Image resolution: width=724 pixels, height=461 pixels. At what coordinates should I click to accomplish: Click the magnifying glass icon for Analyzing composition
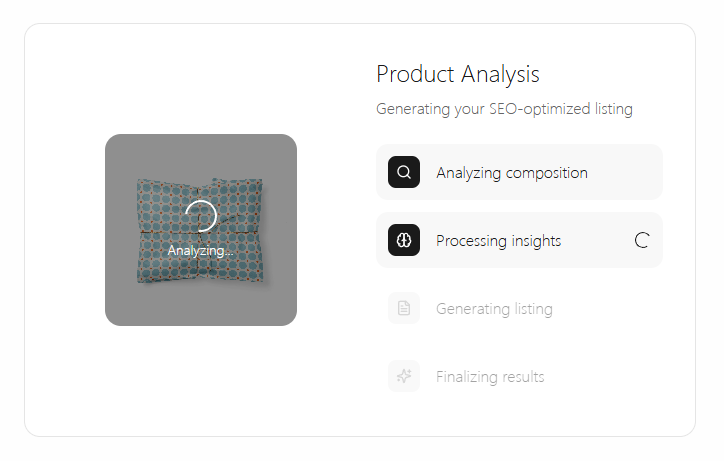point(404,172)
